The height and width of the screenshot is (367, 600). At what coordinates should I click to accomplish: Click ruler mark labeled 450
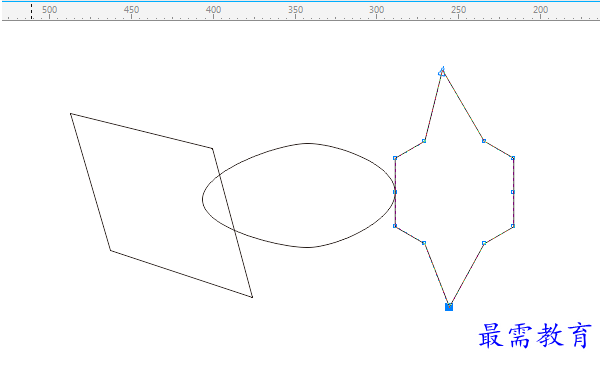(x=131, y=10)
